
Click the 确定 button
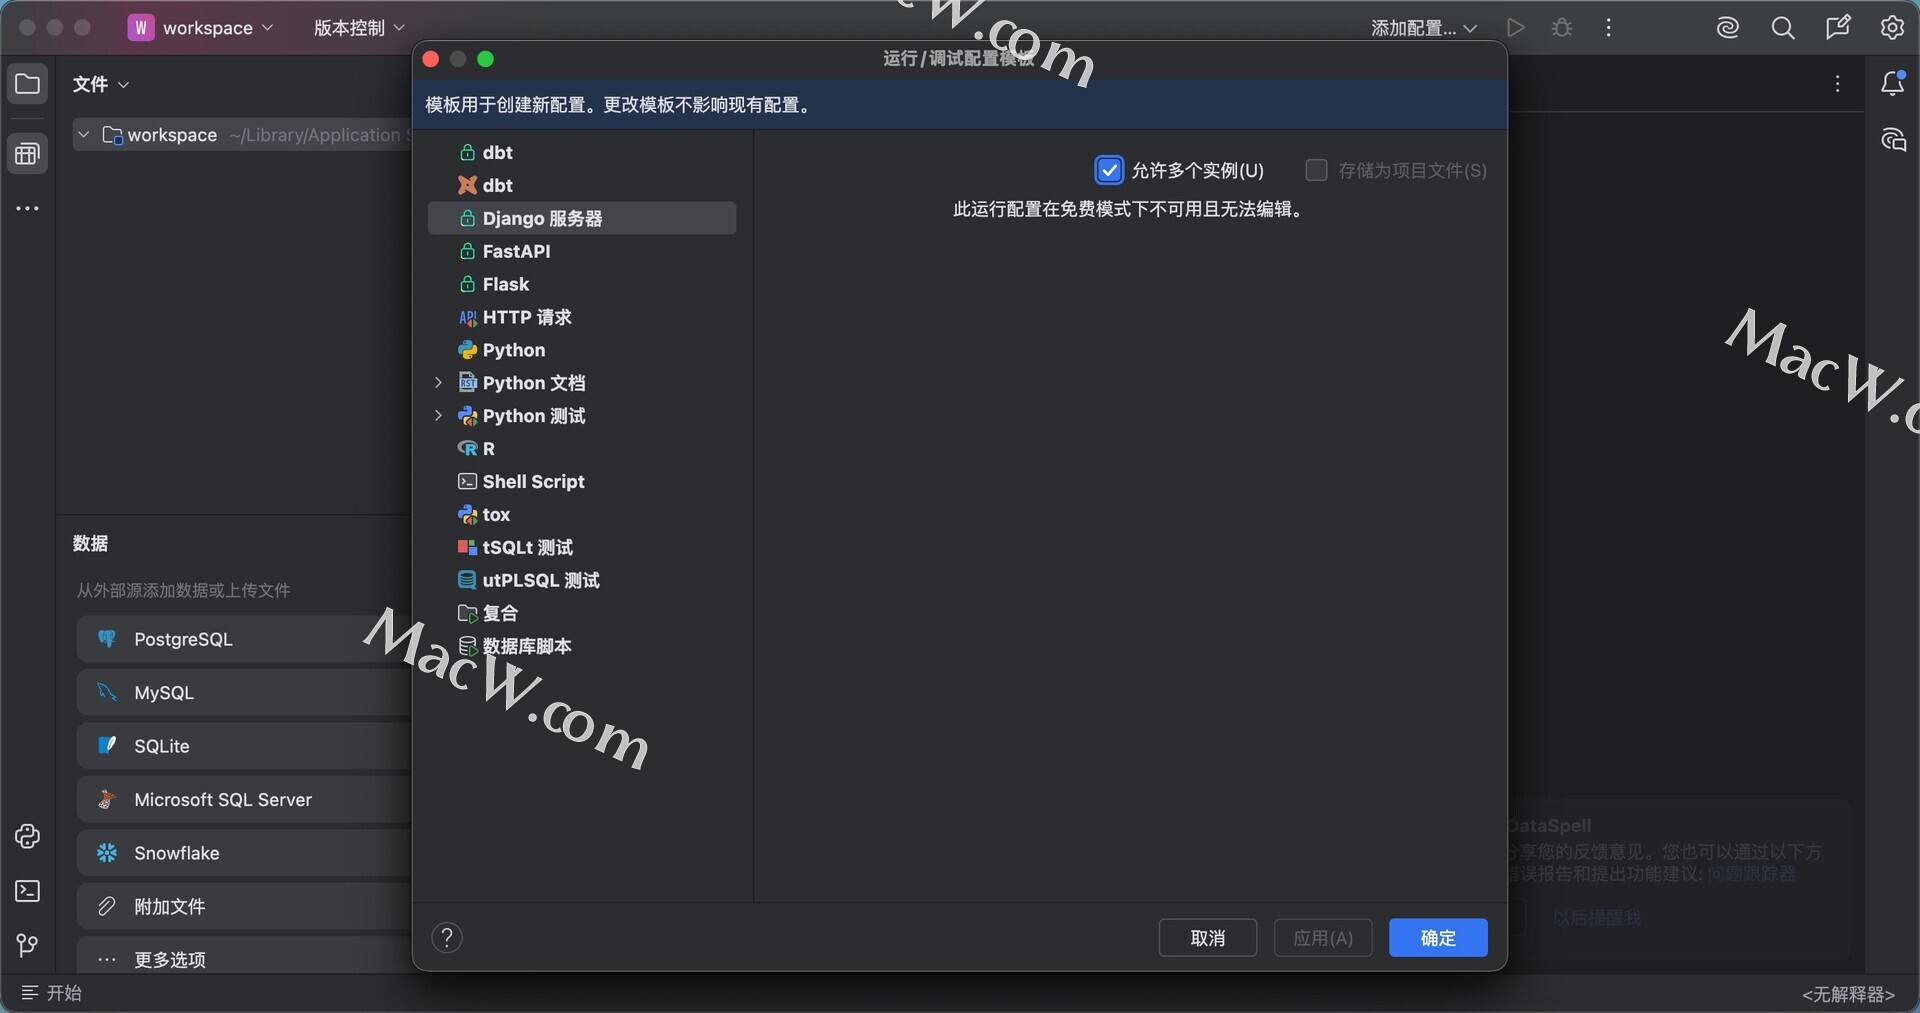tap(1437, 938)
